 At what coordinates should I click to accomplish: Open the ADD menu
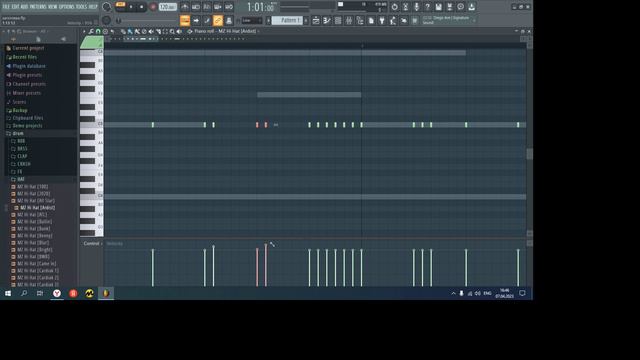24,7
